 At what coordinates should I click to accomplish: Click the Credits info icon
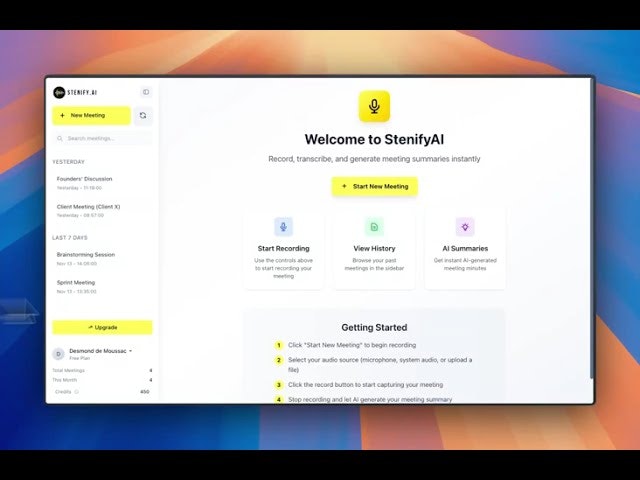tap(76, 391)
